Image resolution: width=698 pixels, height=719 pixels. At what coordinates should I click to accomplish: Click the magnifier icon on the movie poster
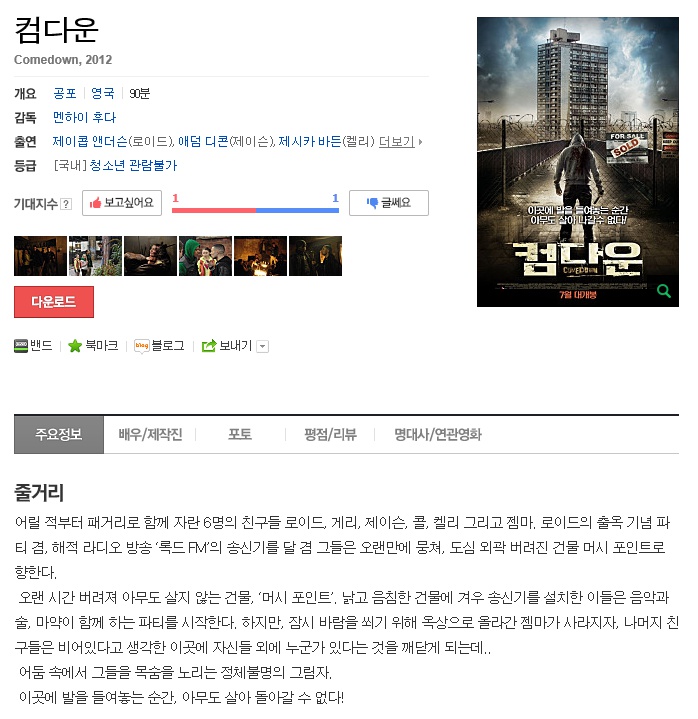pos(663,290)
